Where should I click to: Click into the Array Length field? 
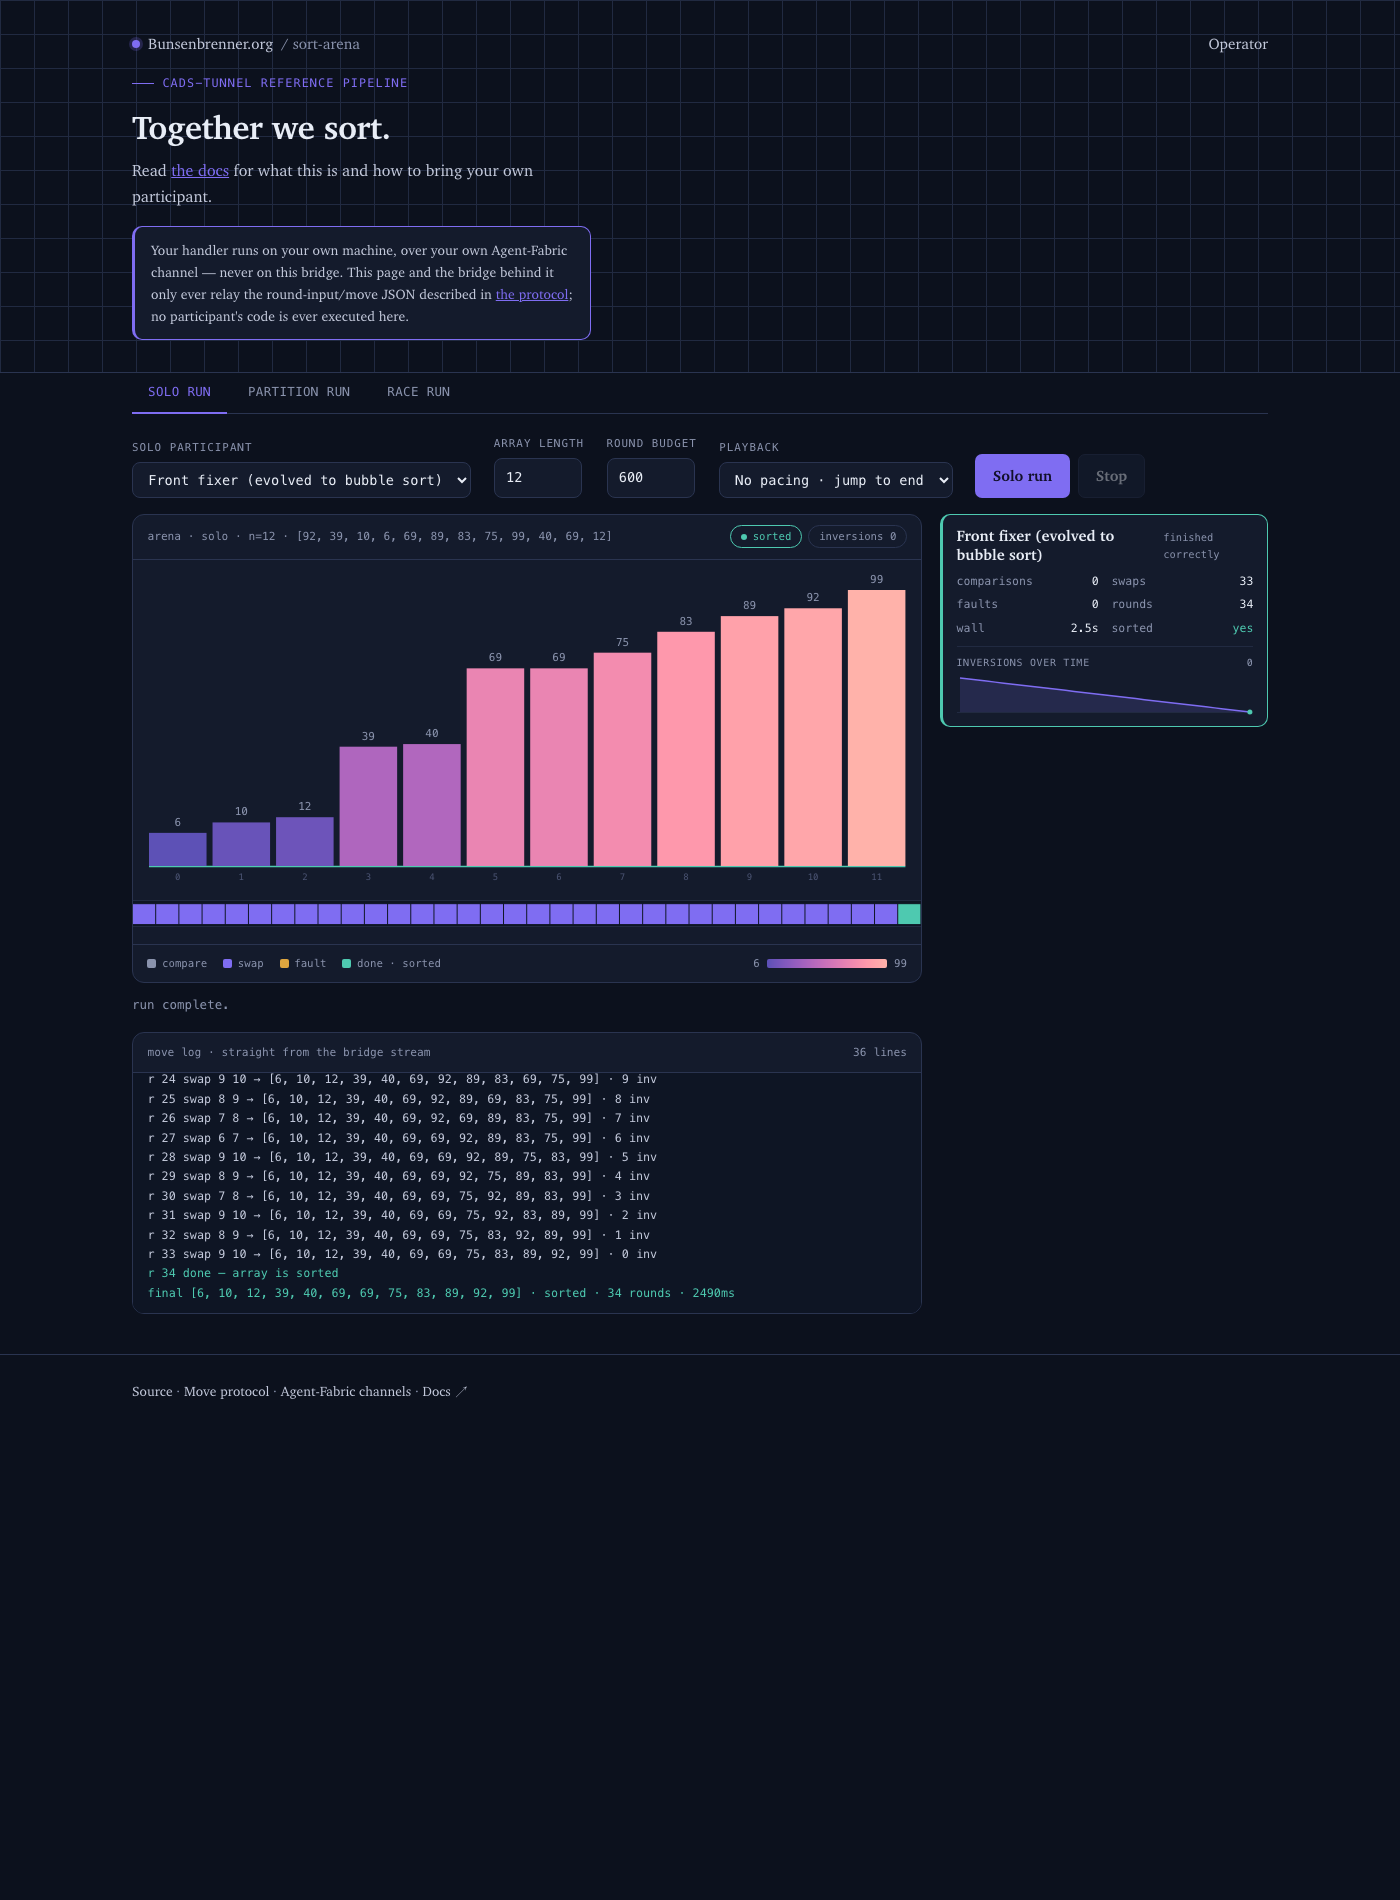coord(538,478)
